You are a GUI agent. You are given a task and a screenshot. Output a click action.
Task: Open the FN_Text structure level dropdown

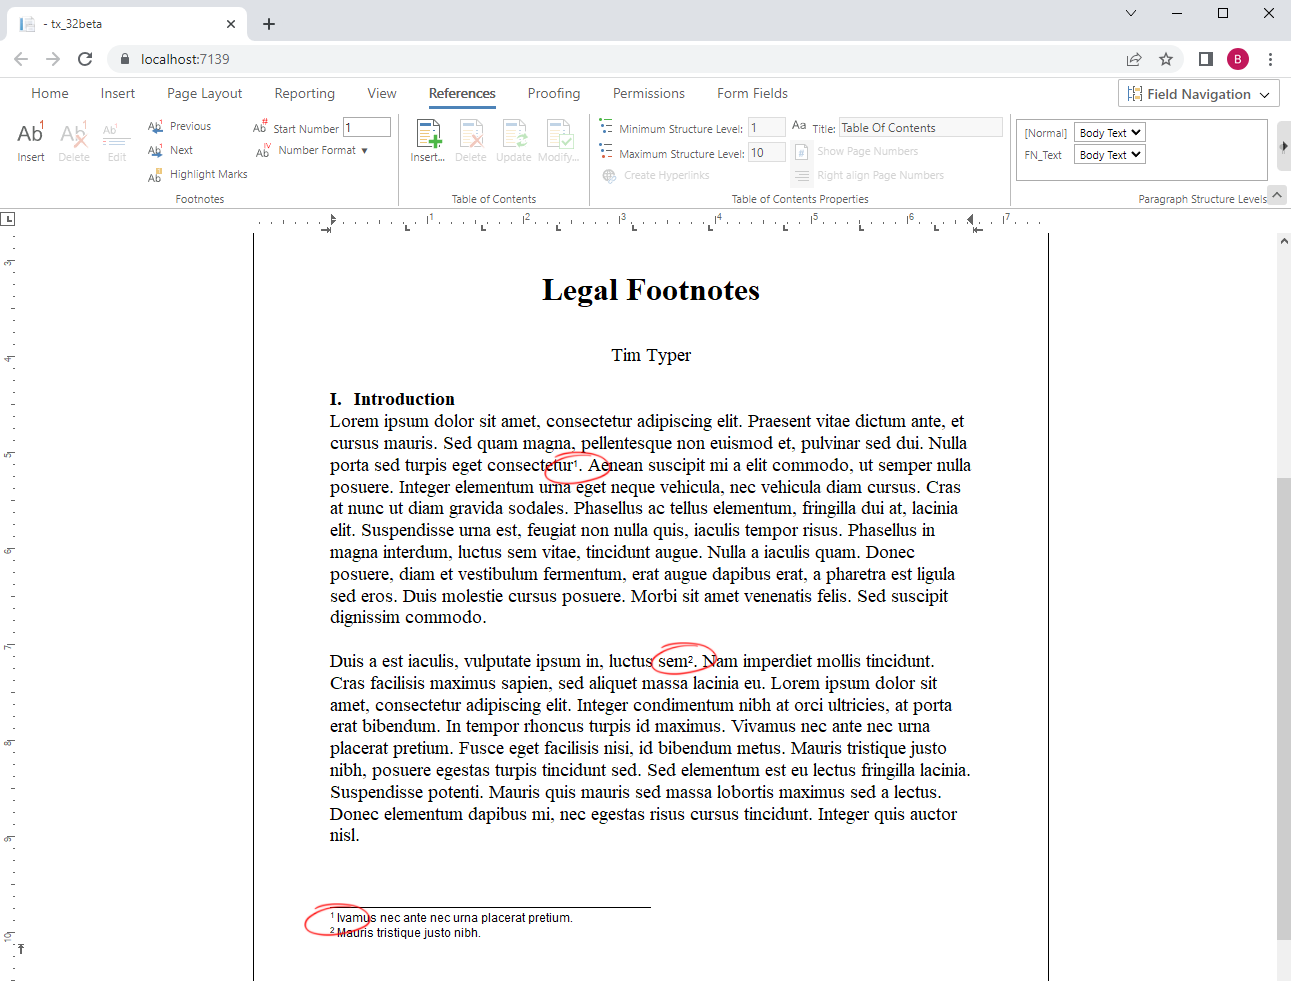point(1110,155)
